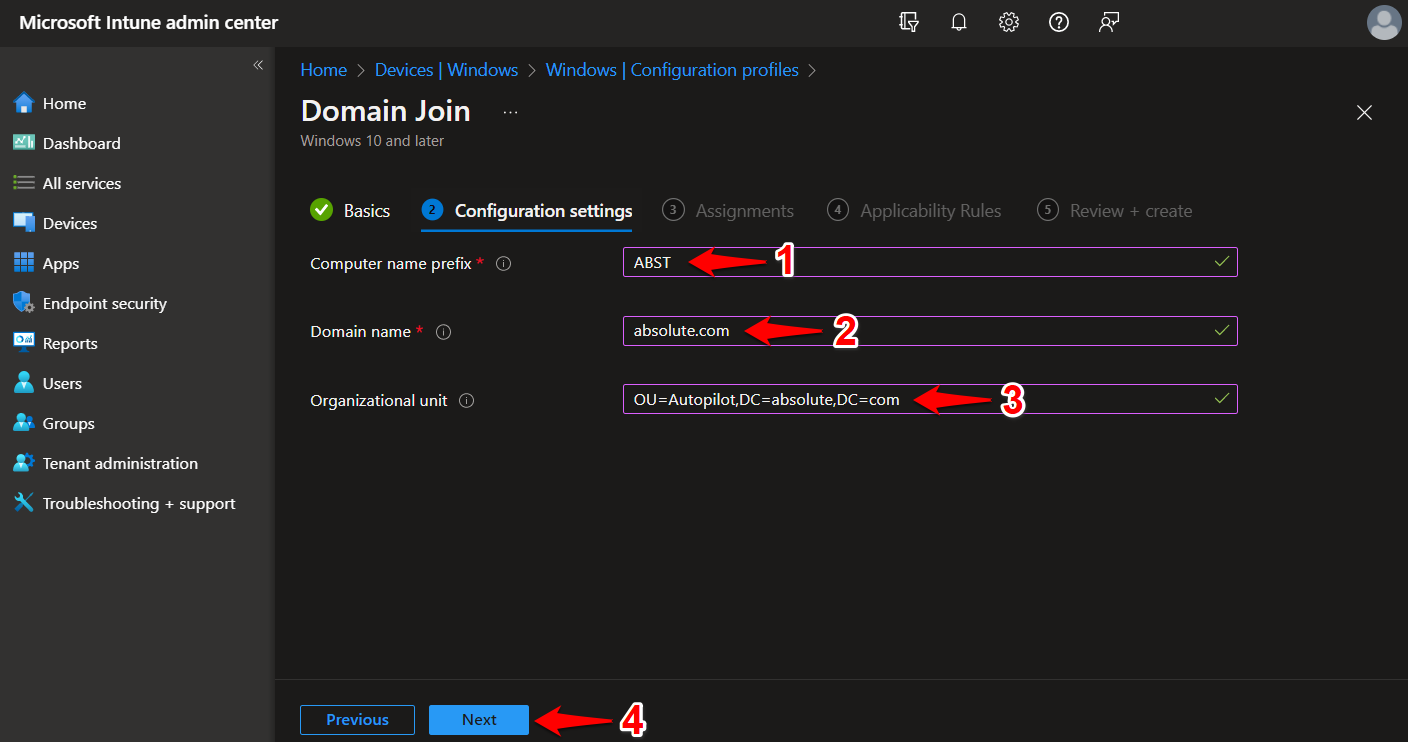
Task: Show info tooltip for Organizational unit
Action: 466,399
